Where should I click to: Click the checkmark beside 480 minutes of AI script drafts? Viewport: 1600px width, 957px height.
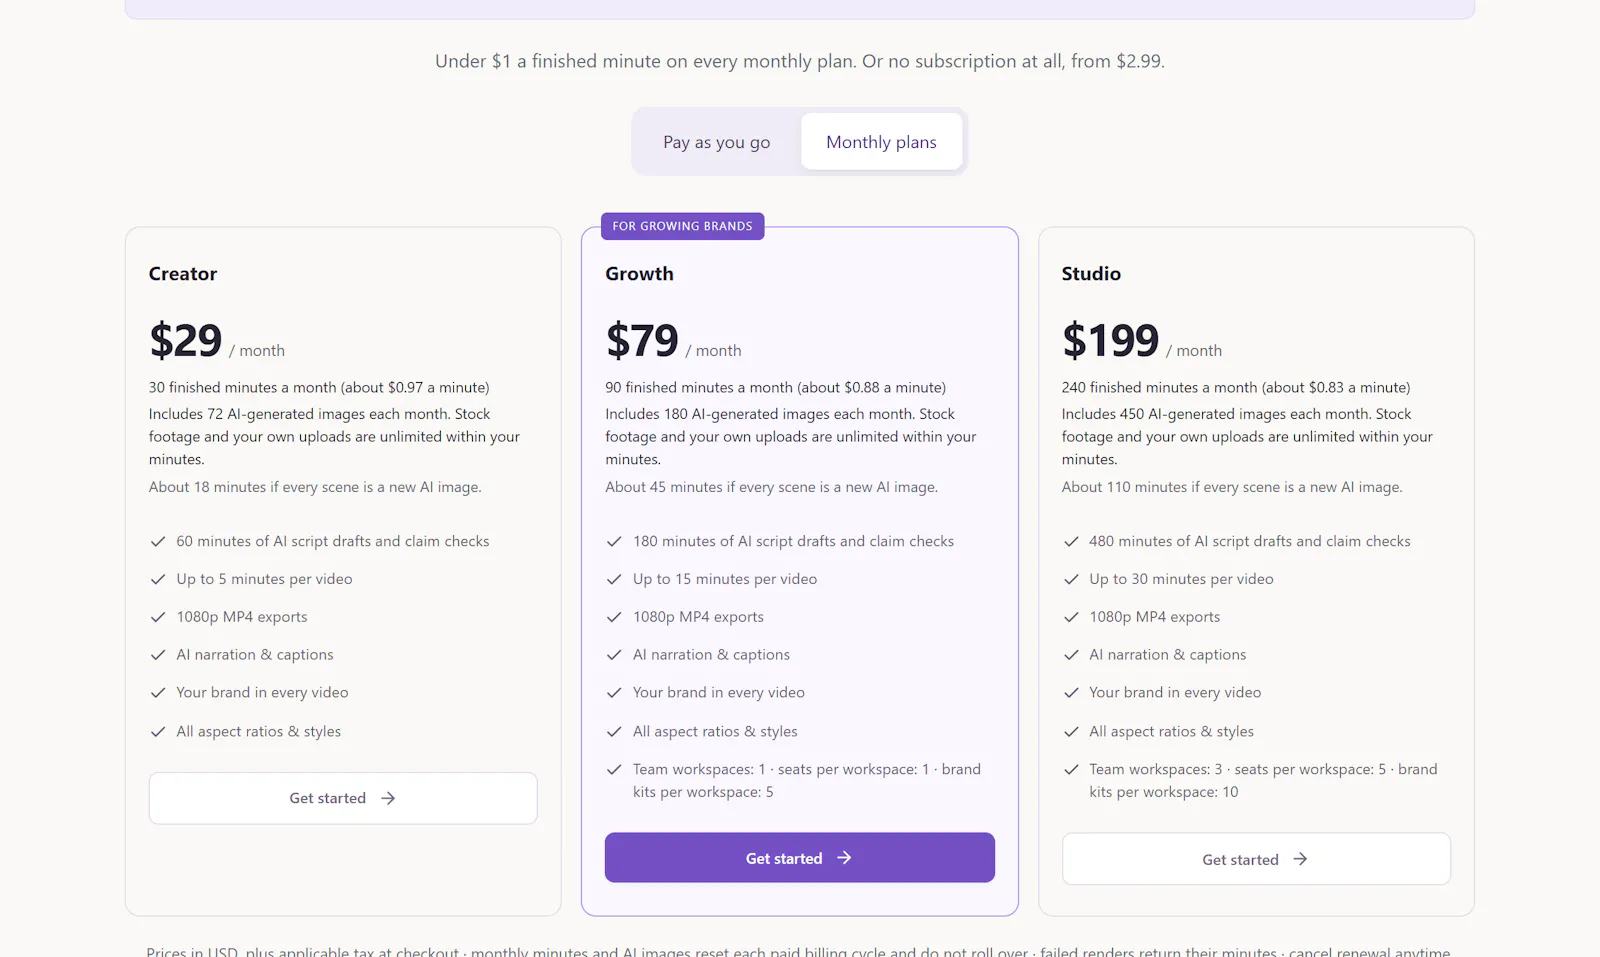point(1071,541)
